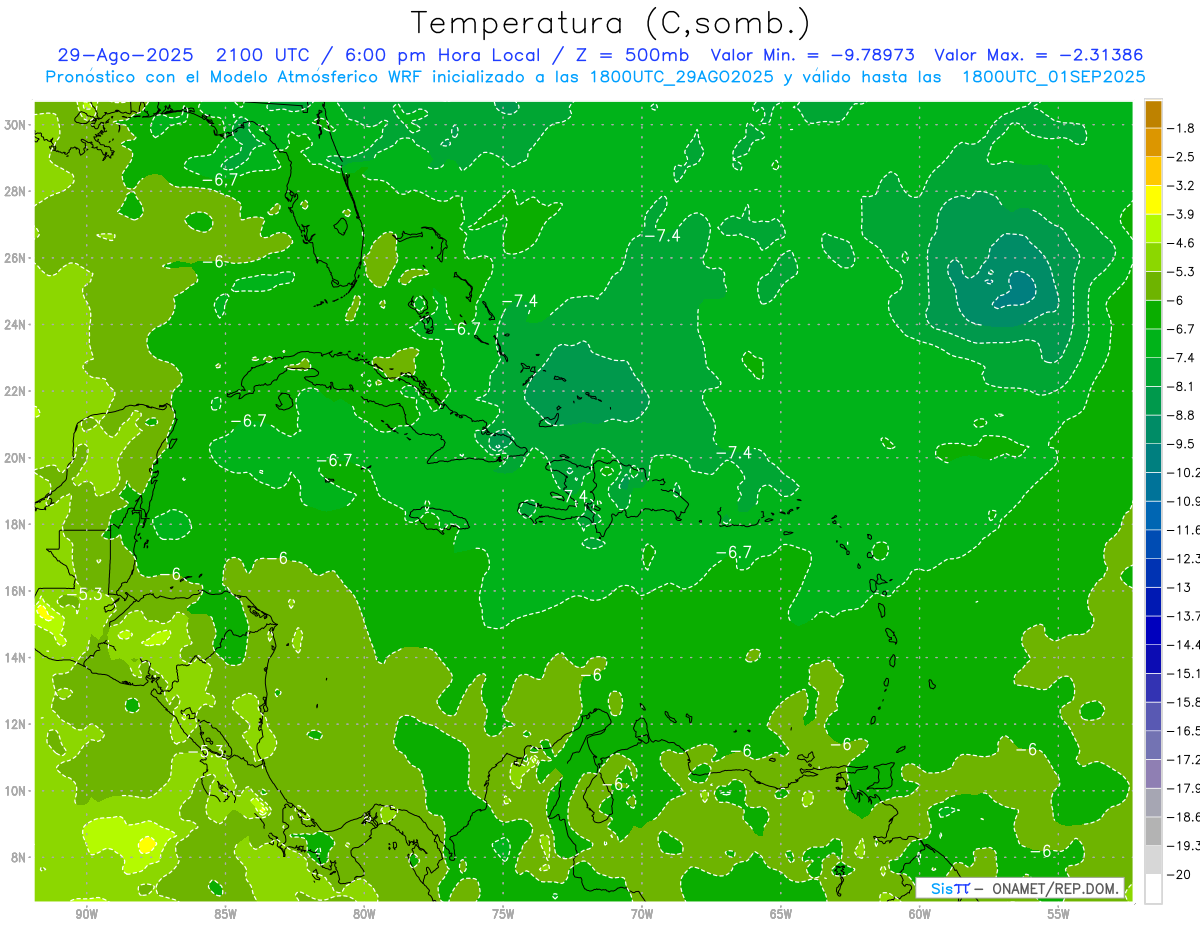1200x927 pixels.
Task: Click the "-18.6" color scale label
Action: click(1186, 817)
